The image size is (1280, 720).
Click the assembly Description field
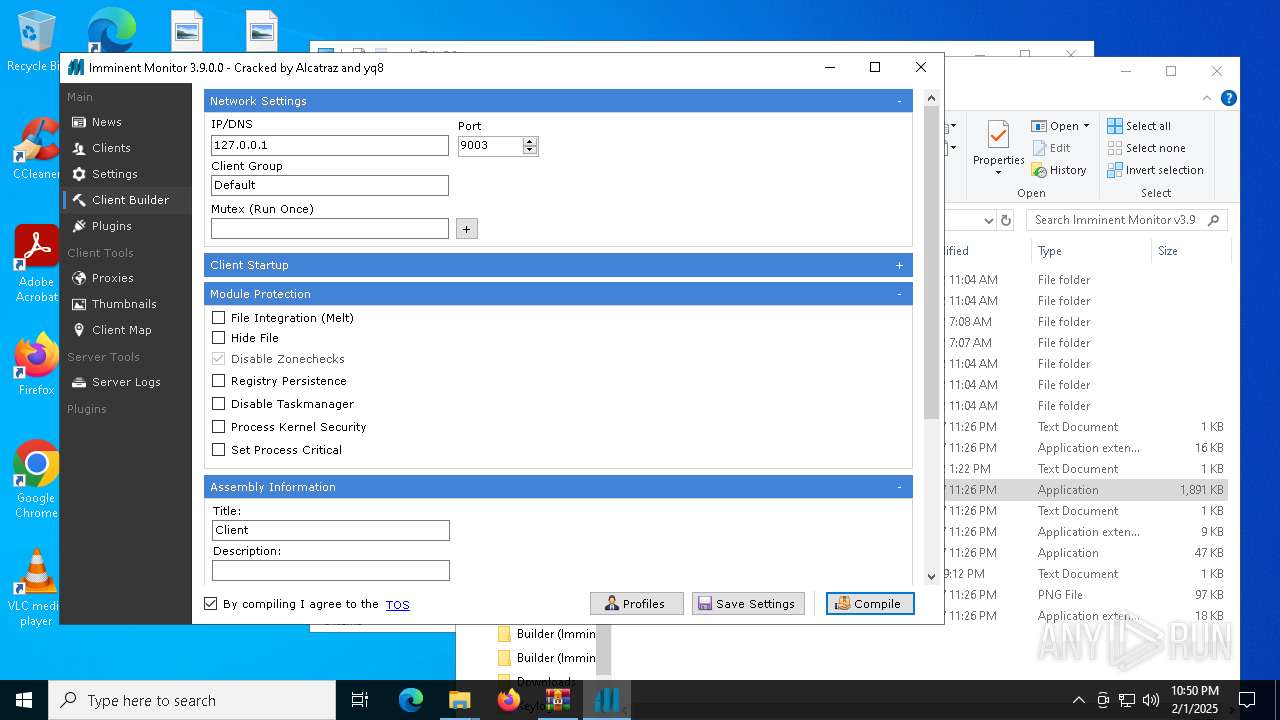tap(331, 570)
